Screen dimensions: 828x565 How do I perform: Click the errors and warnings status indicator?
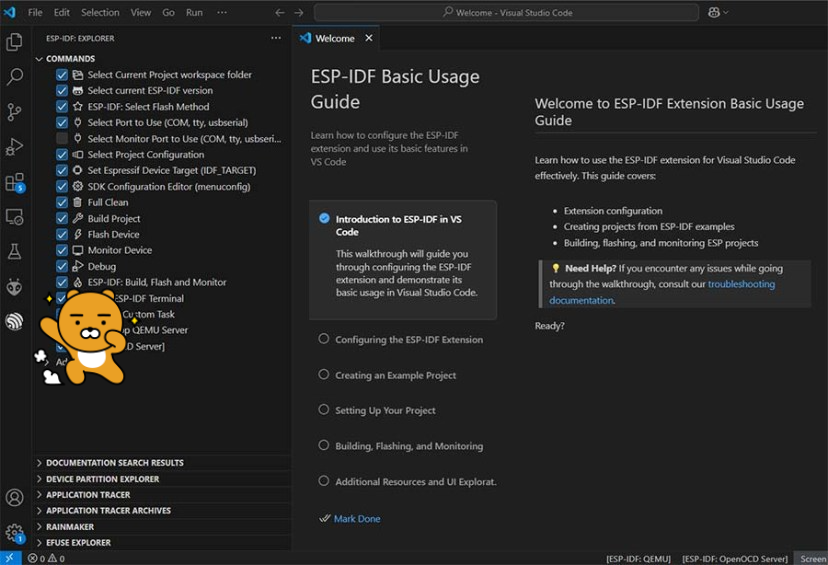coord(46,558)
